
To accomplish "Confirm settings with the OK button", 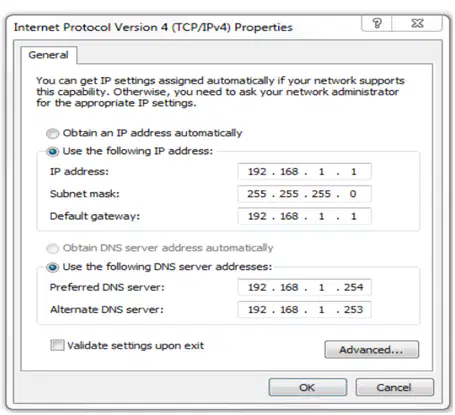I will pyautogui.click(x=307, y=387).
